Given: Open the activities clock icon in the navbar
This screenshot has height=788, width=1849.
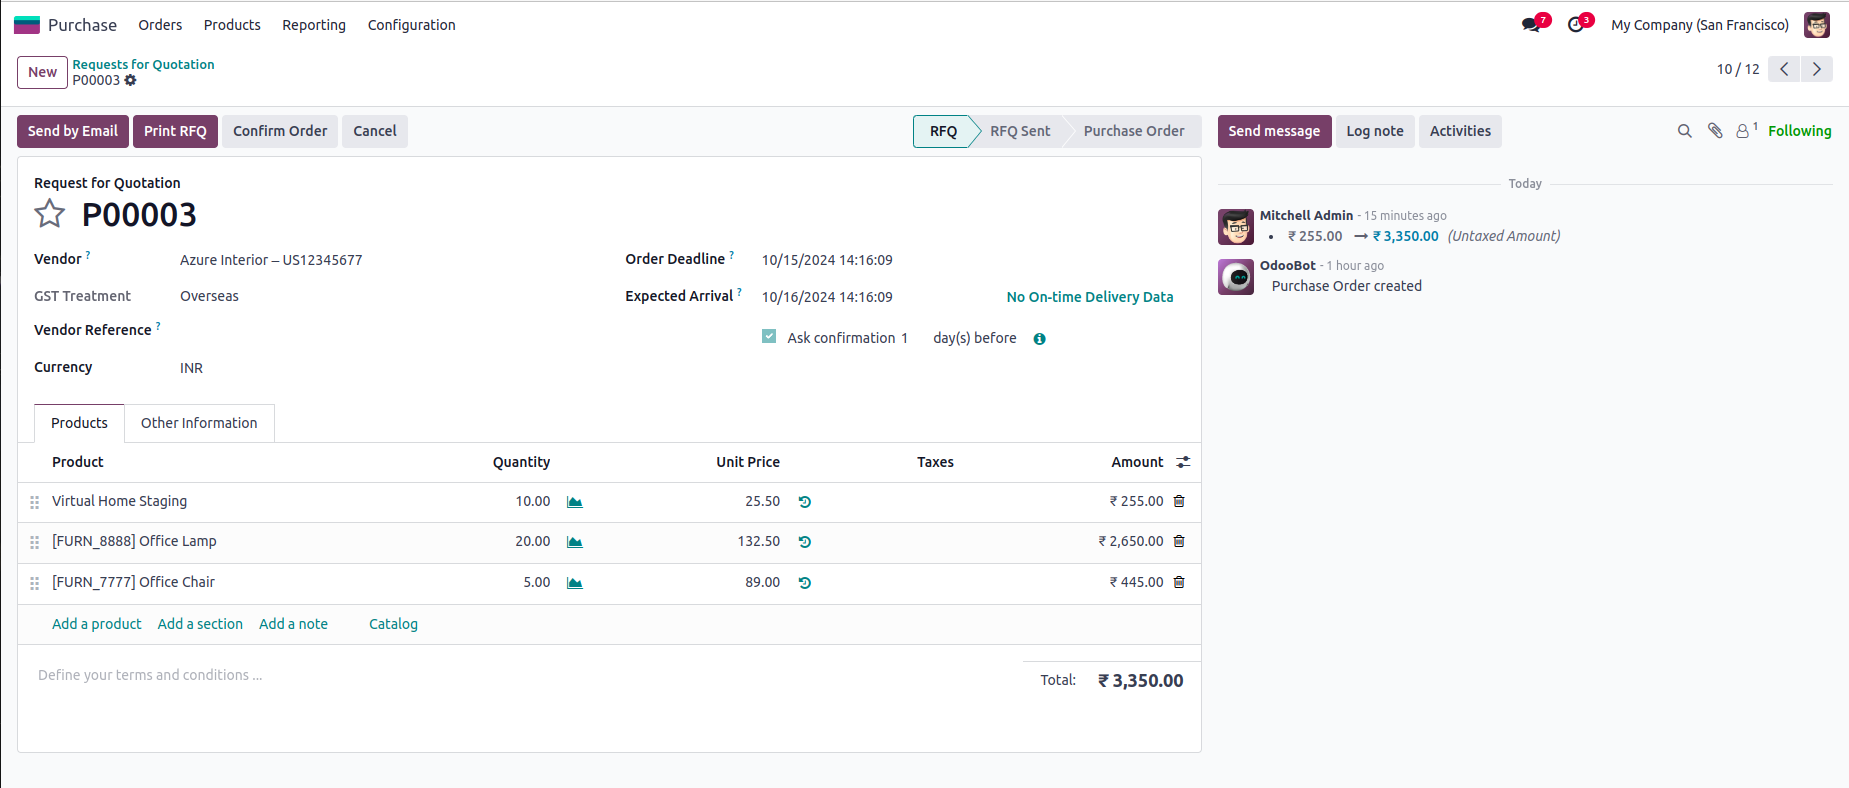Looking at the screenshot, I should (1577, 25).
